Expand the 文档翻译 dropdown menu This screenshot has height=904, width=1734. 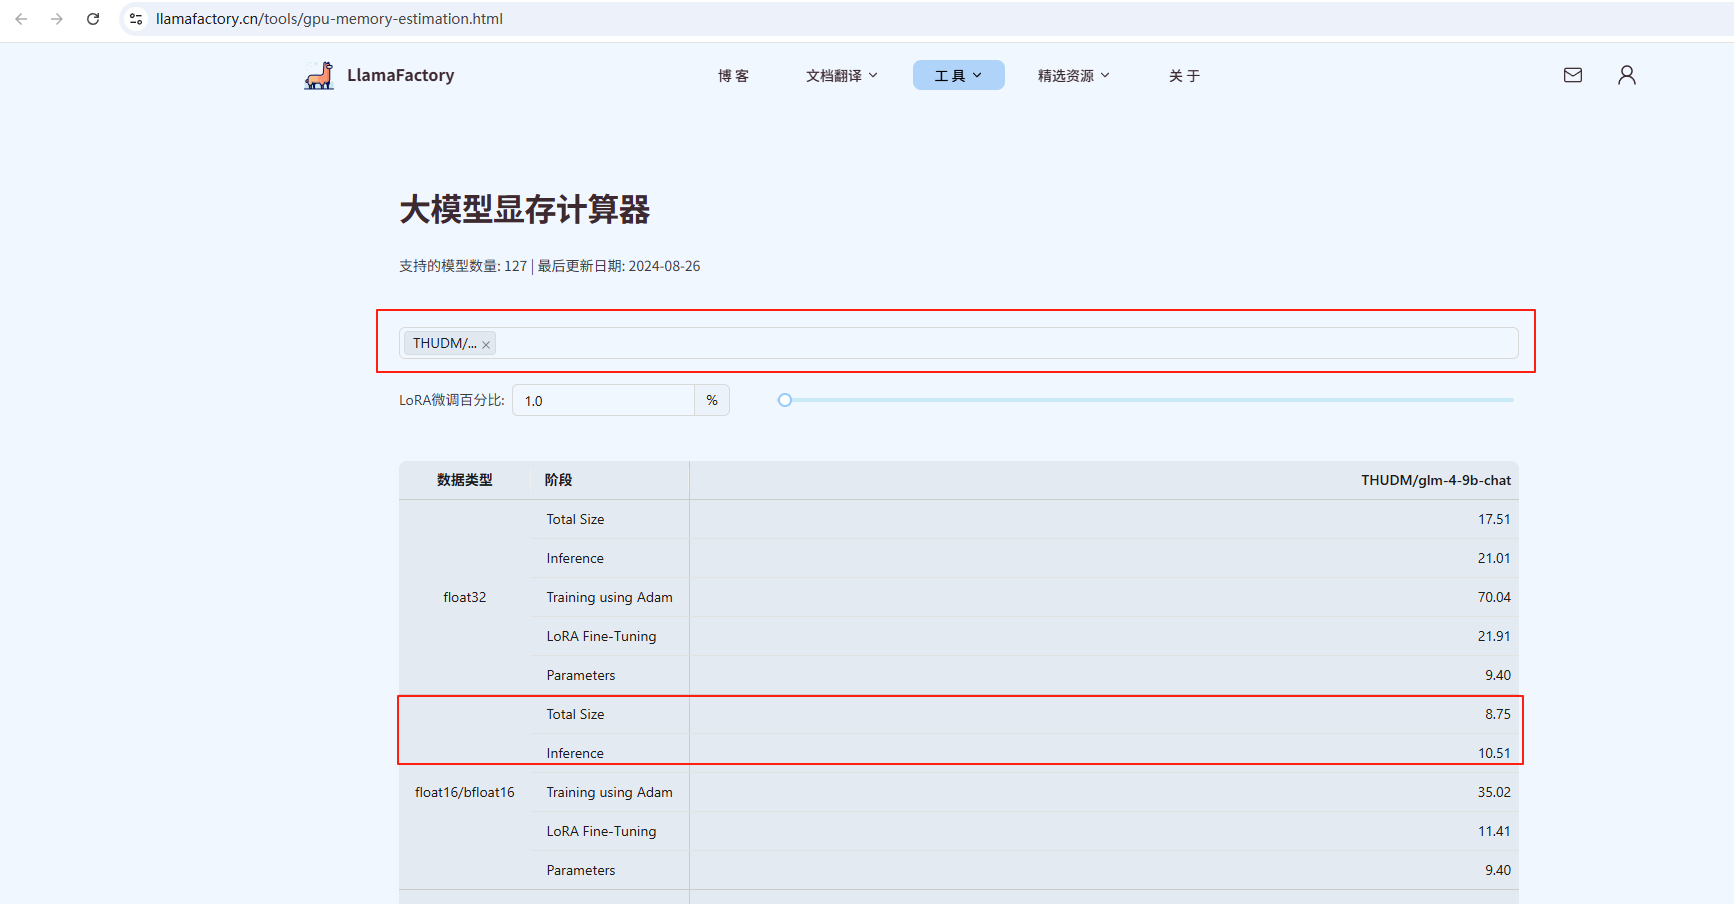(842, 76)
